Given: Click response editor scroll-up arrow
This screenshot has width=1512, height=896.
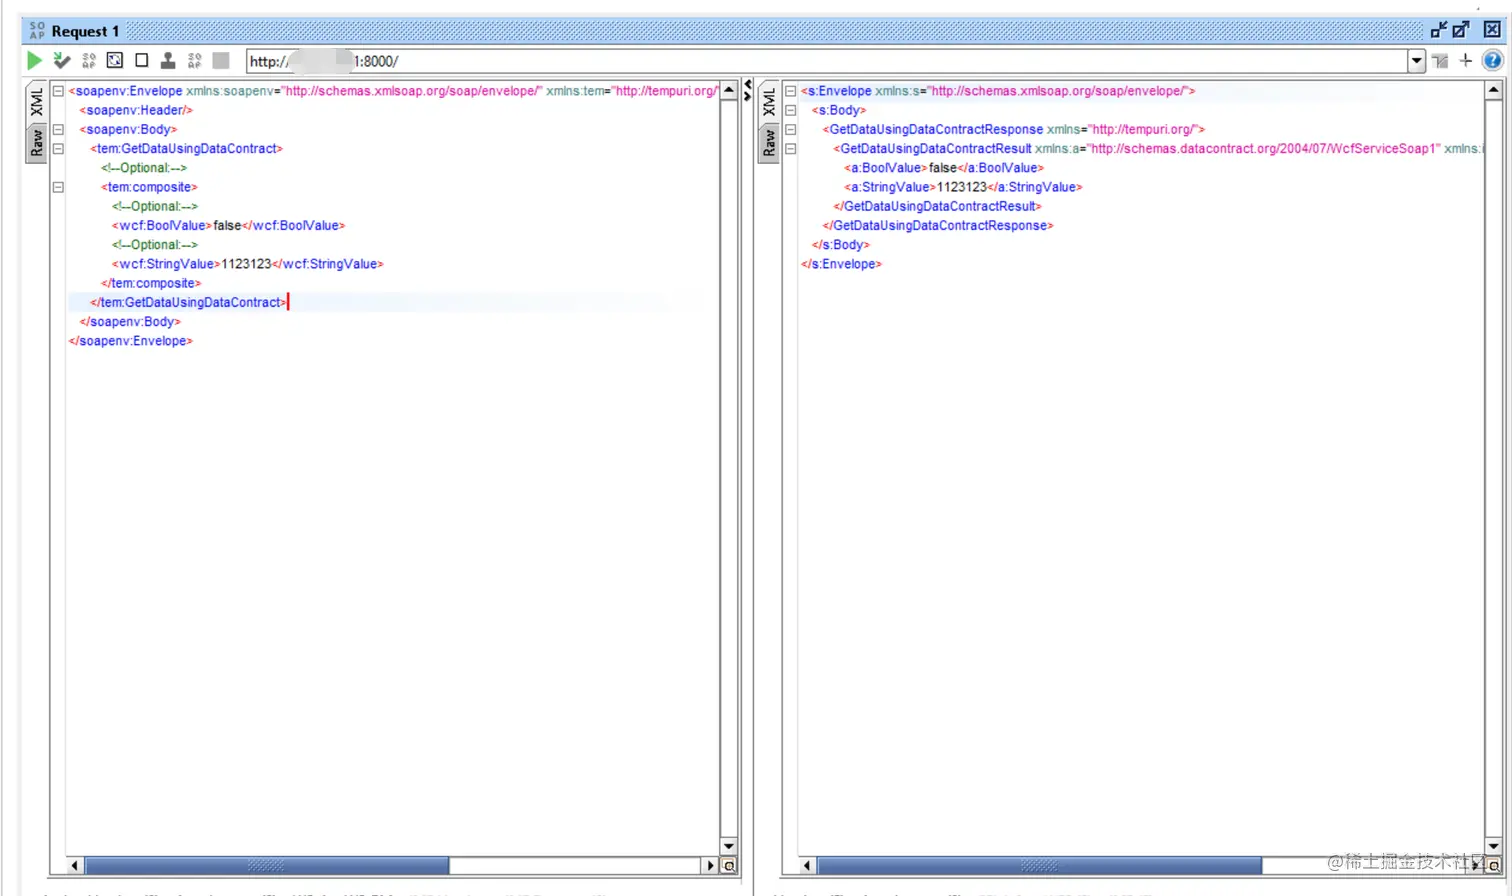Looking at the screenshot, I should pyautogui.click(x=1493, y=91).
